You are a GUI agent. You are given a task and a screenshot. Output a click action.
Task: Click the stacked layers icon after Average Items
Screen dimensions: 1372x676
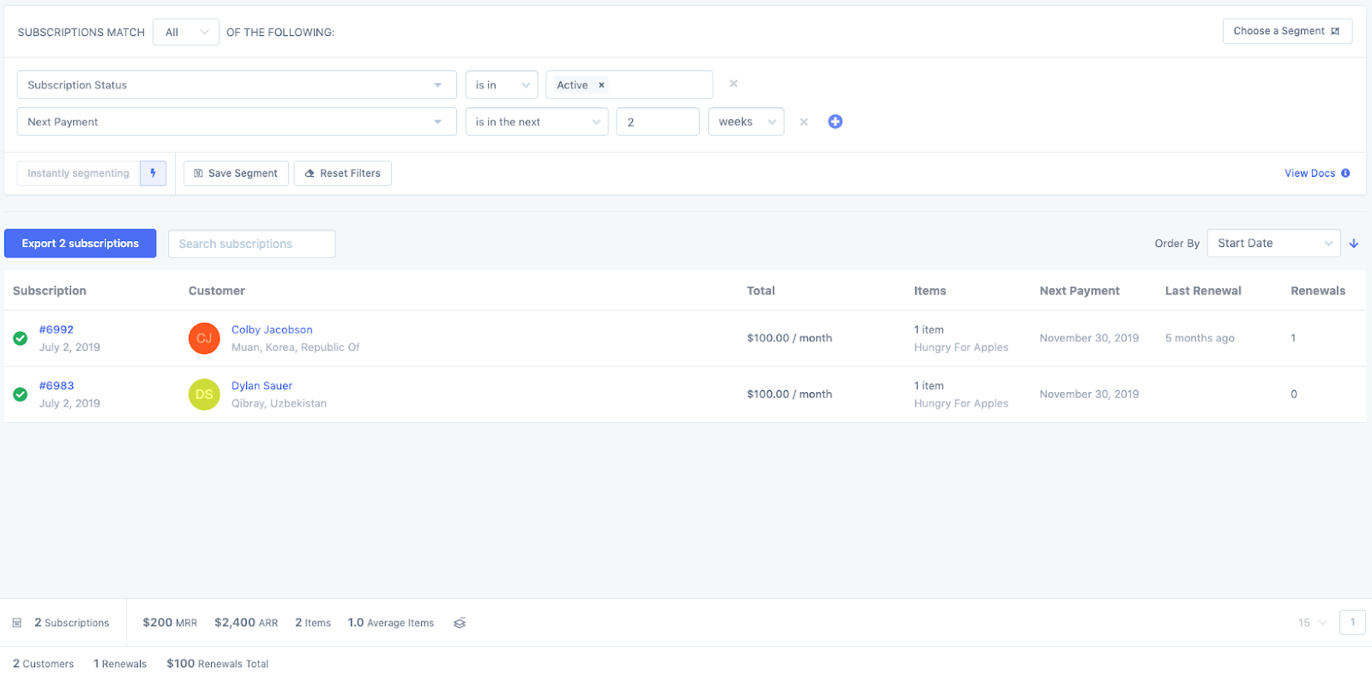(x=459, y=622)
